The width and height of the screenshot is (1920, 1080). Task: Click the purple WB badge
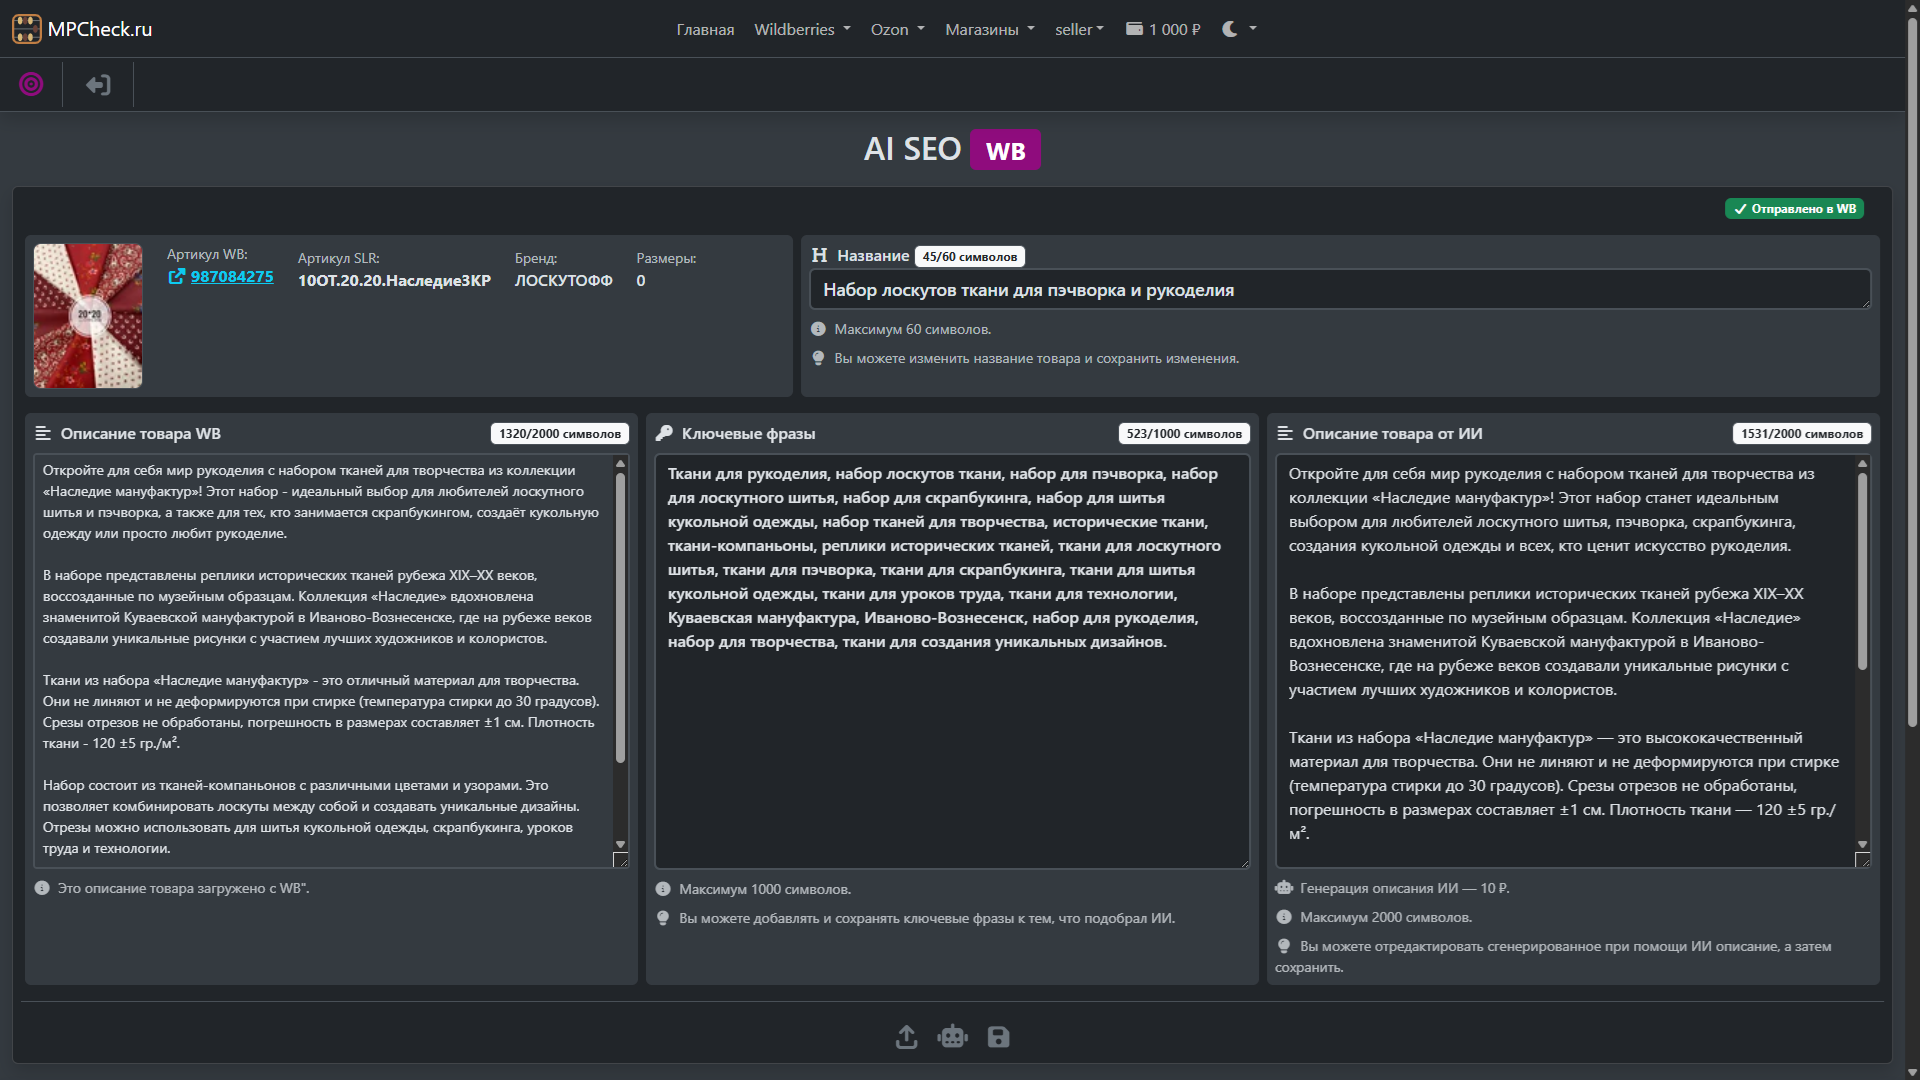click(x=1005, y=150)
